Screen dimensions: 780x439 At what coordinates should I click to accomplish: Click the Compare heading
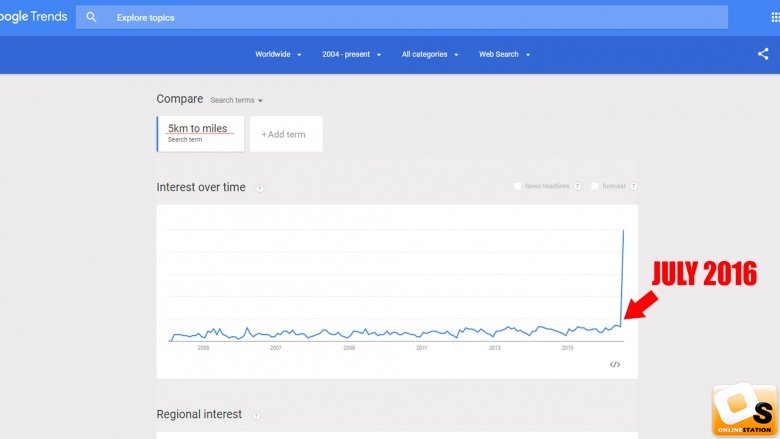(x=180, y=99)
